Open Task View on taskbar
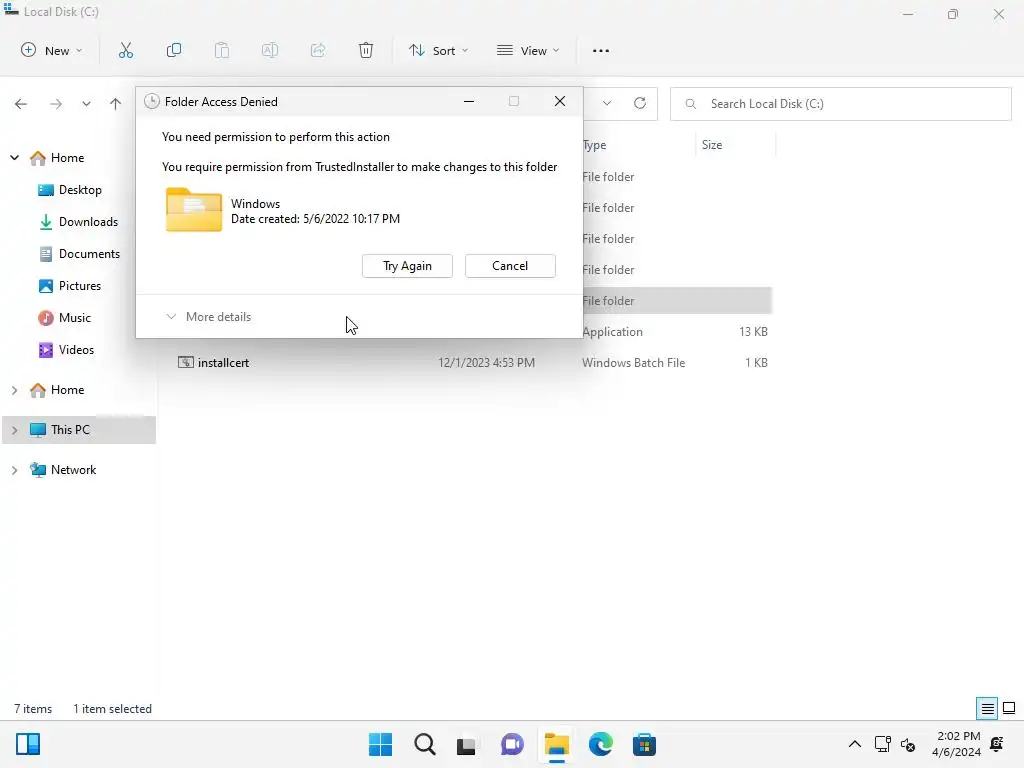The width and height of the screenshot is (1024, 768). tap(466, 744)
